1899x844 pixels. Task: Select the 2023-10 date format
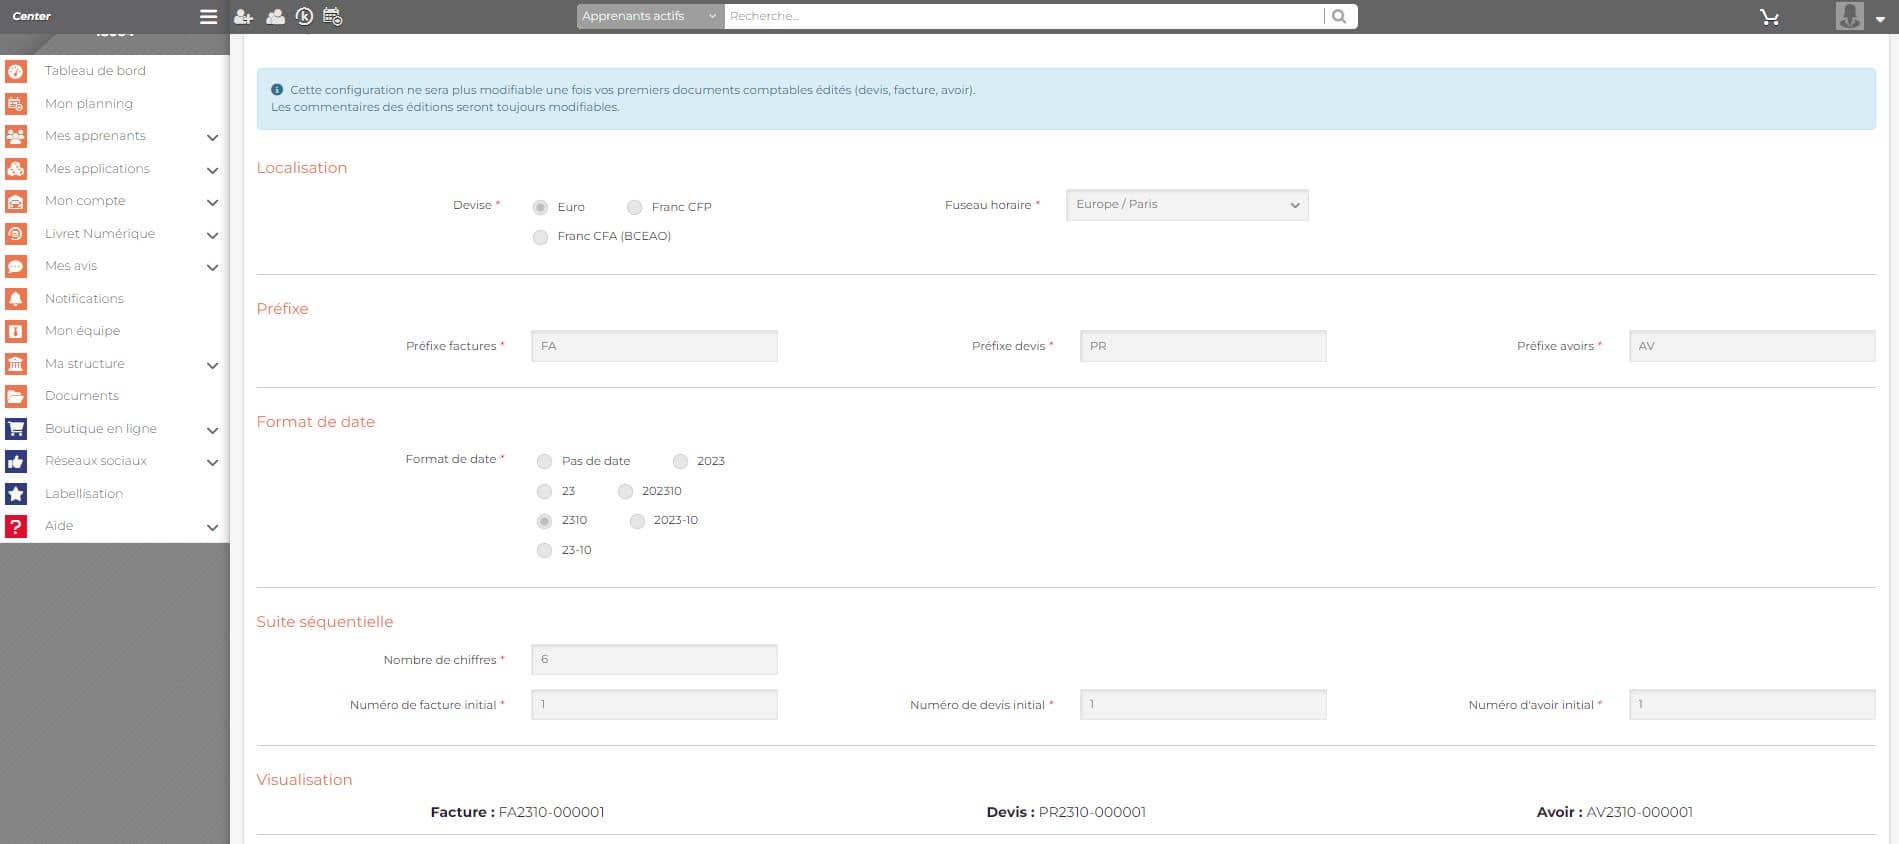point(637,521)
